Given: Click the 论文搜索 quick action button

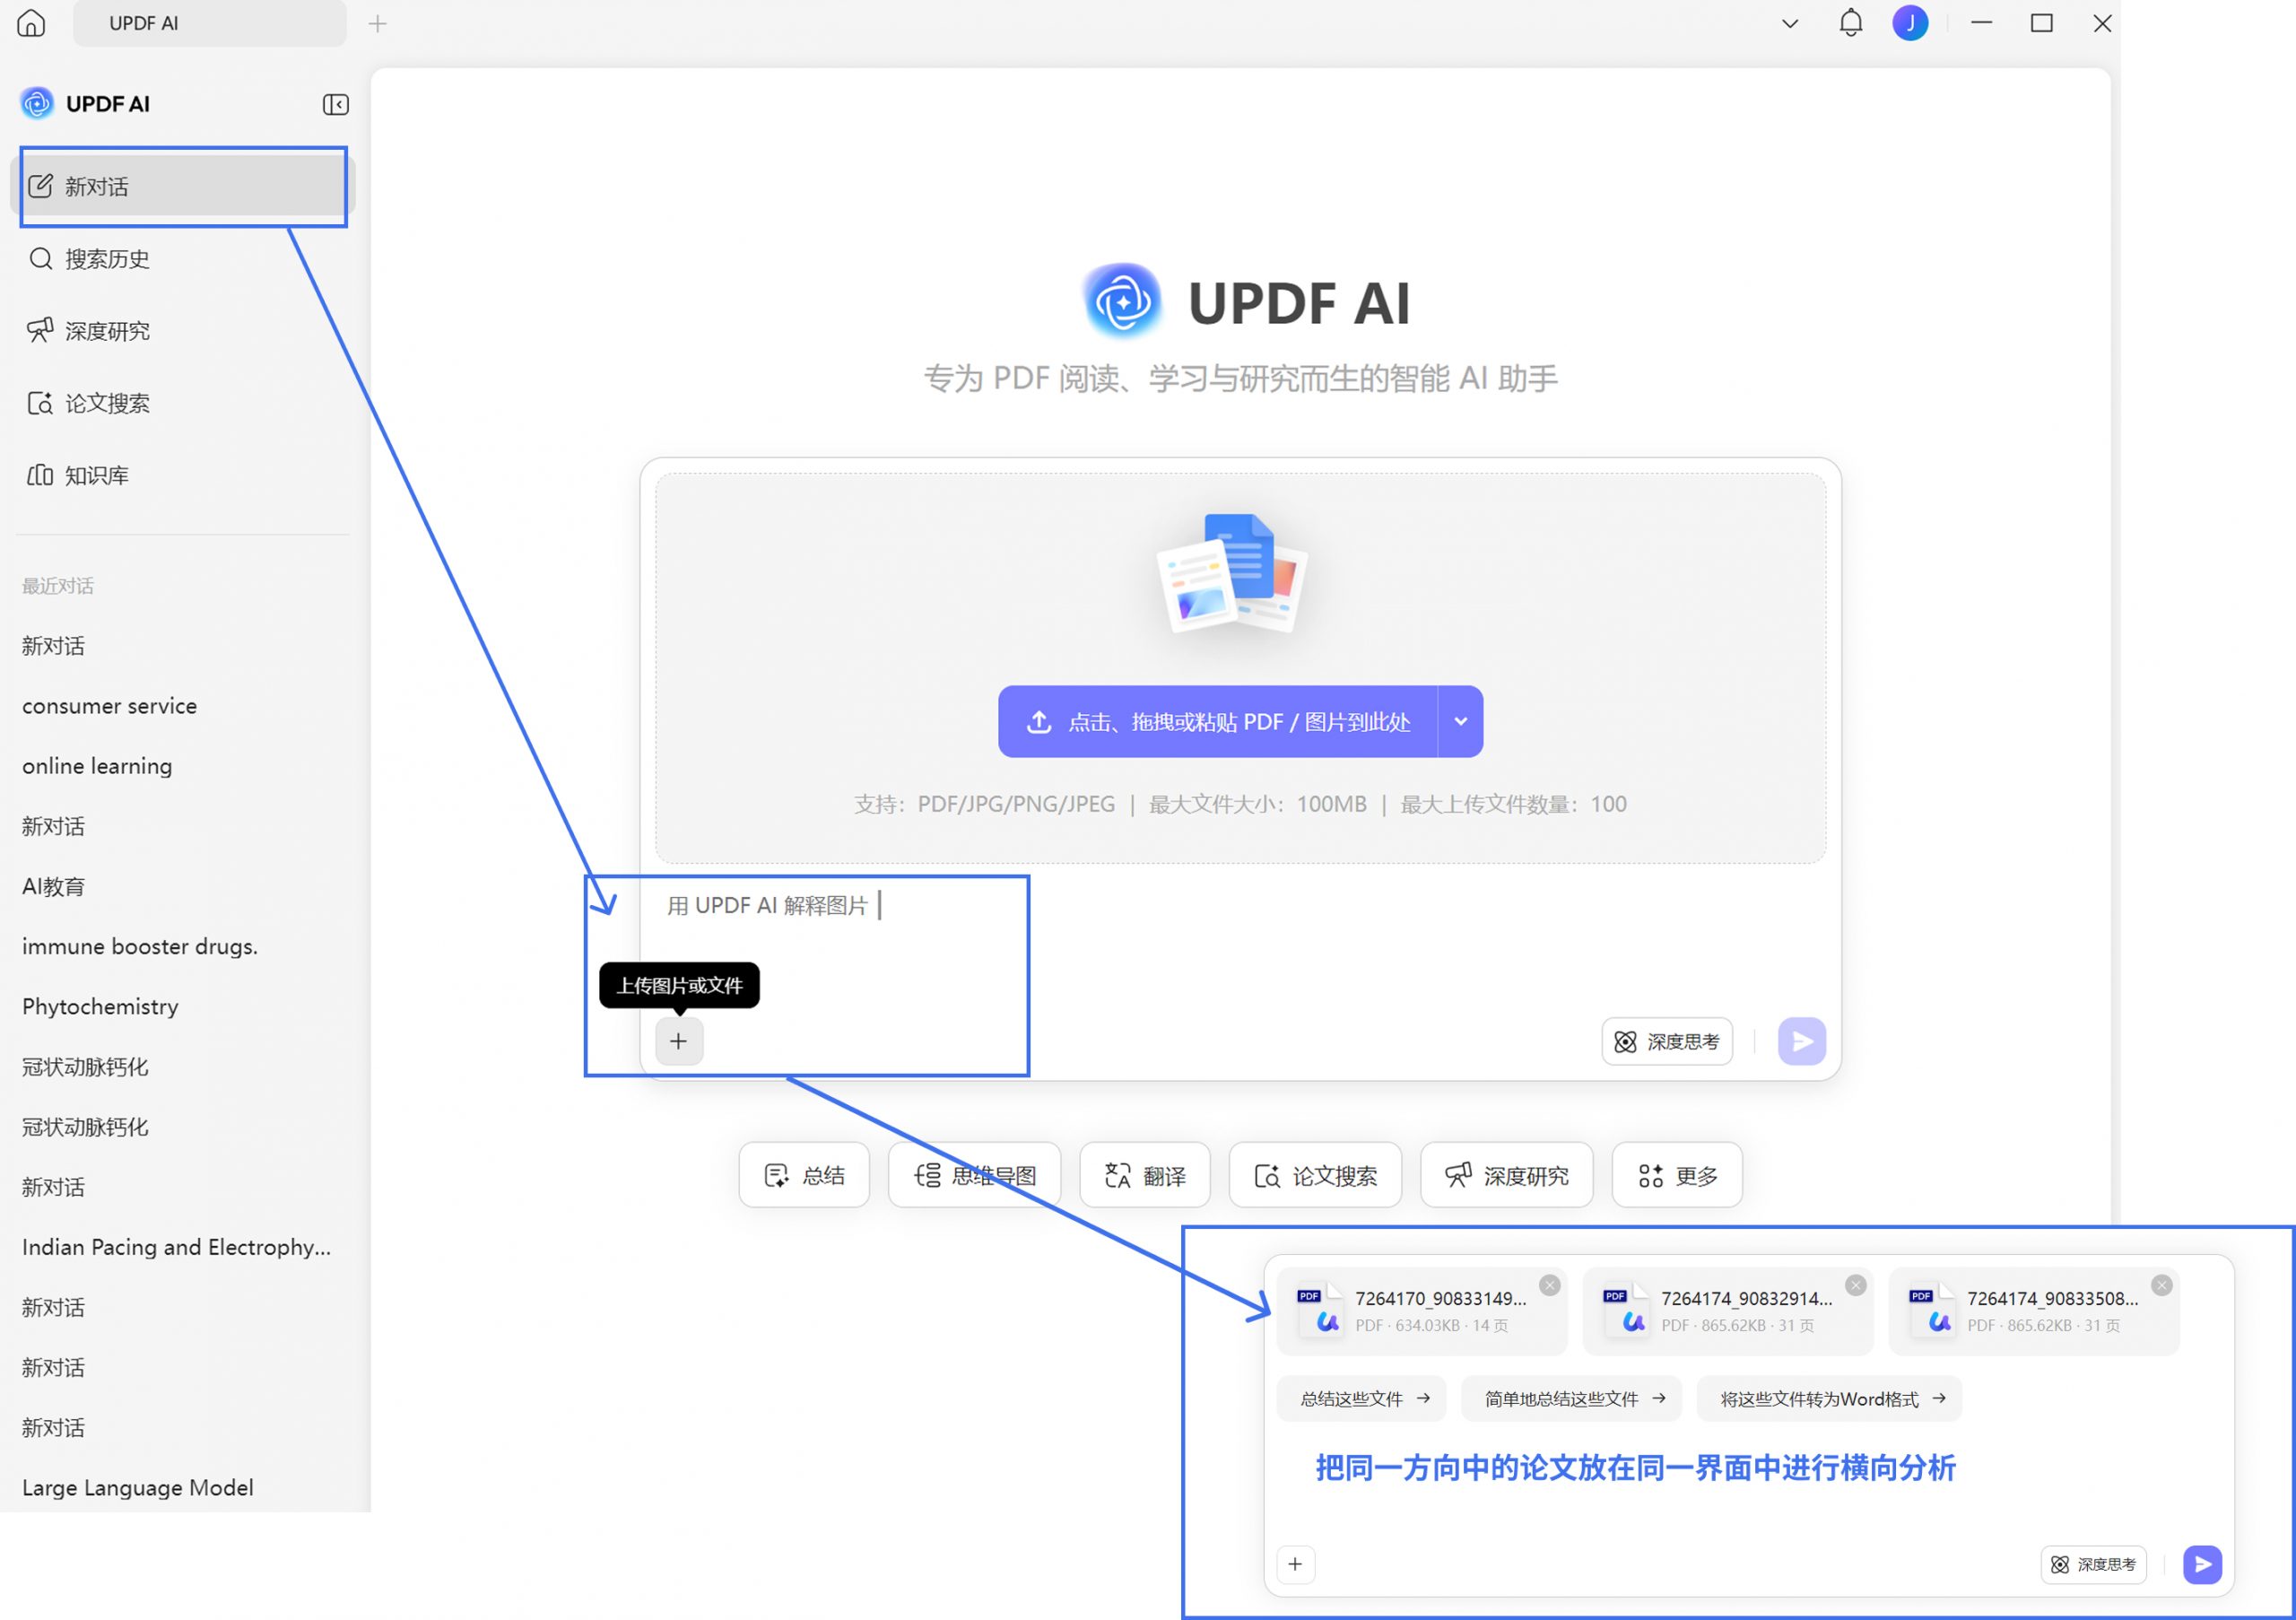Looking at the screenshot, I should tap(1315, 1175).
